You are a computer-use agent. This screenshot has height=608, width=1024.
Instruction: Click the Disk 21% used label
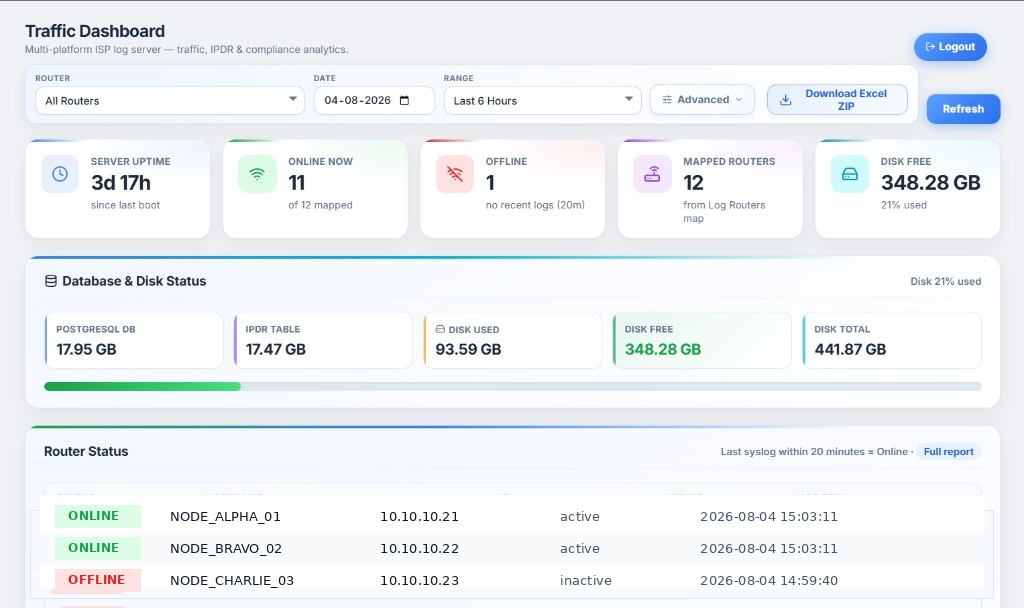pyautogui.click(x=946, y=281)
